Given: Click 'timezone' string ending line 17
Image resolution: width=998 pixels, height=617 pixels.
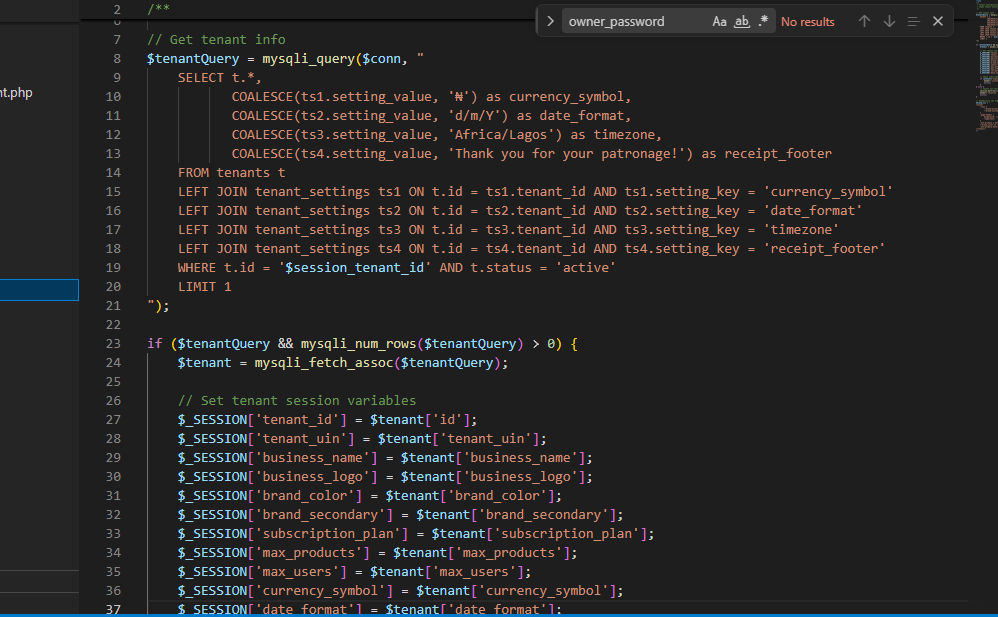Looking at the screenshot, I should tap(801, 230).
